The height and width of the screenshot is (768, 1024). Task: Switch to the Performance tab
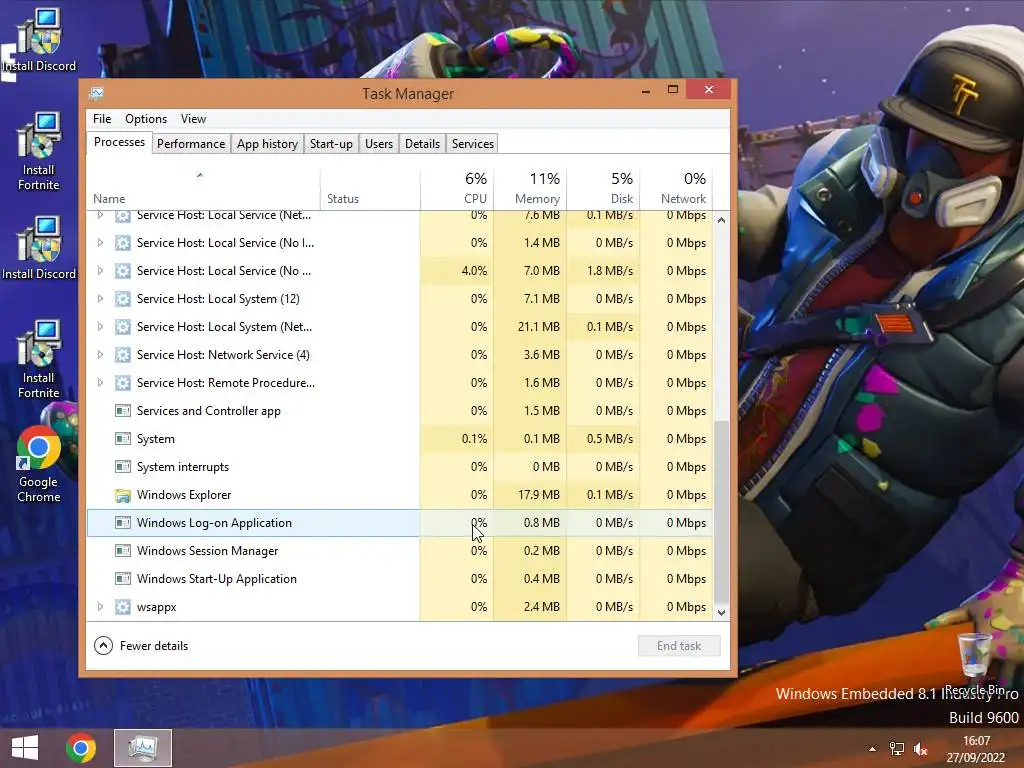191,144
